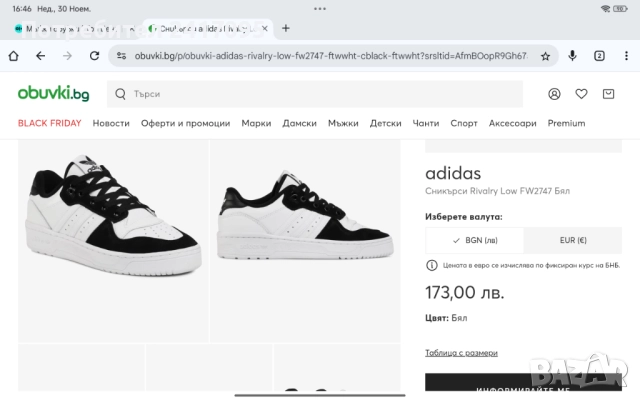
Task: Navigate back with the back arrow
Action: pos(40,56)
